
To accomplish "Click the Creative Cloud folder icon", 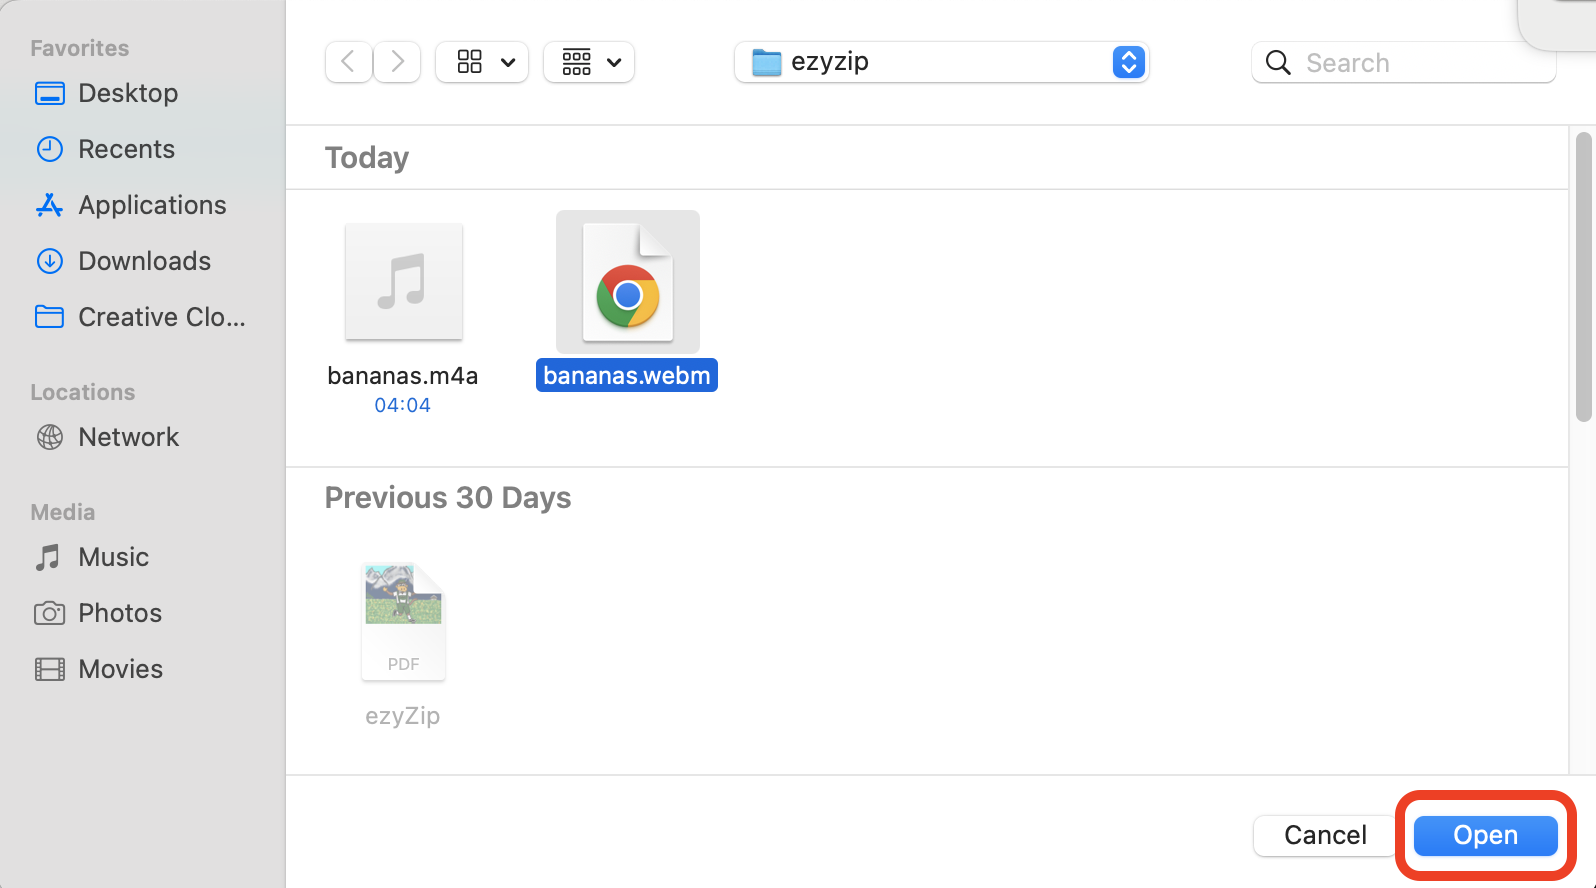I will pyautogui.click(x=50, y=317).
